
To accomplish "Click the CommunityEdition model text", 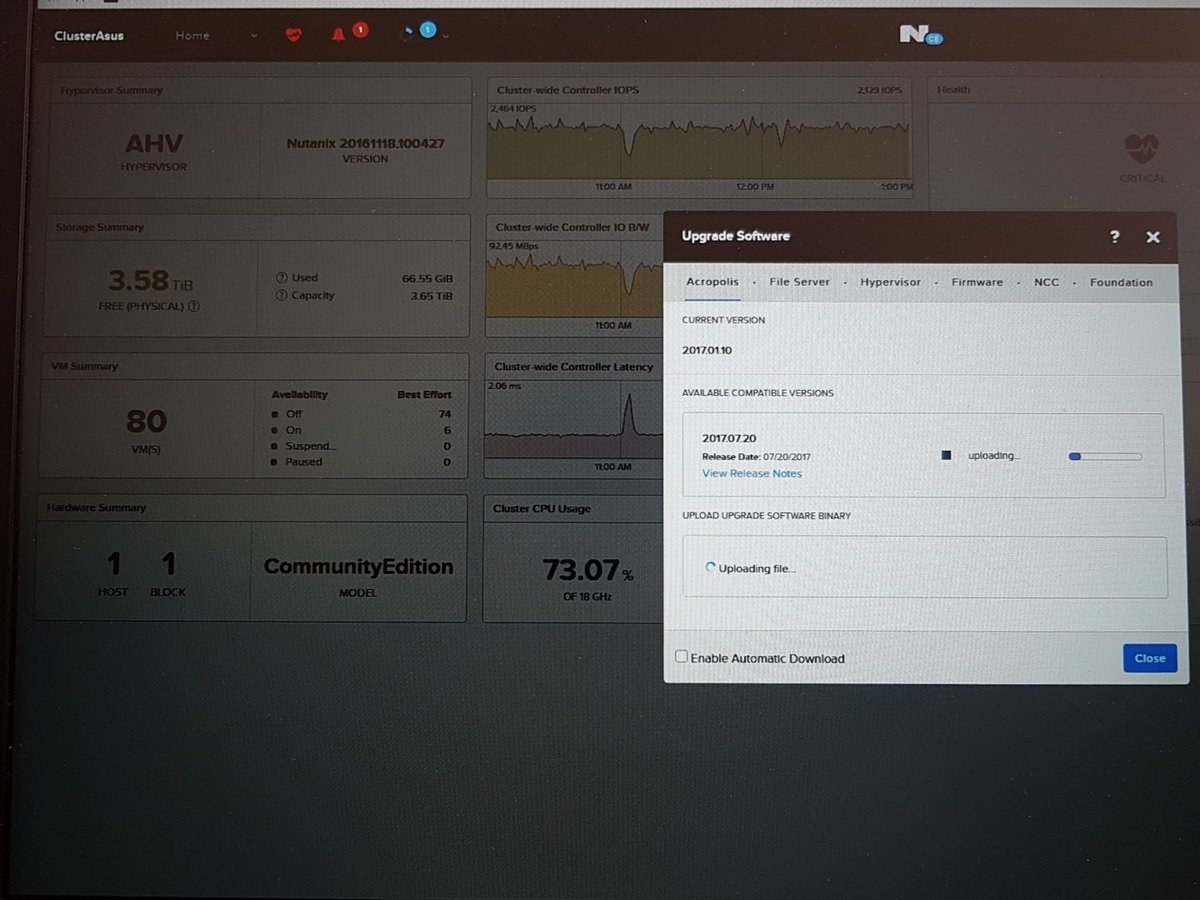I will click(358, 566).
